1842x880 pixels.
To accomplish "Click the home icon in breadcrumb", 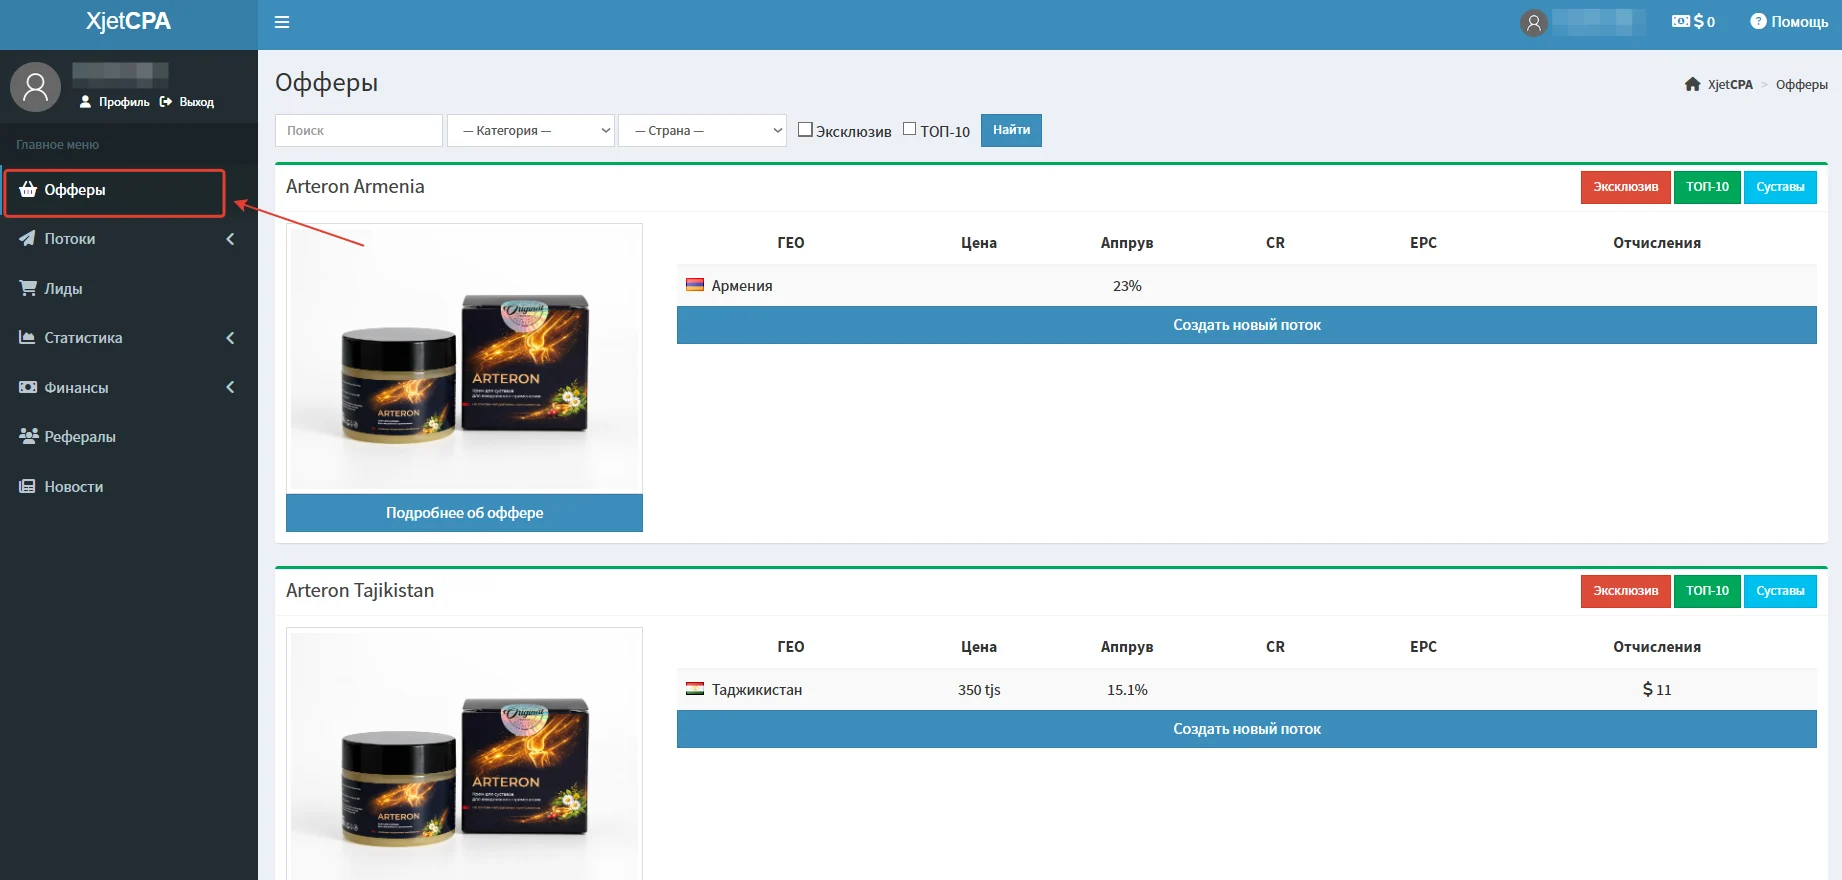I will point(1692,84).
